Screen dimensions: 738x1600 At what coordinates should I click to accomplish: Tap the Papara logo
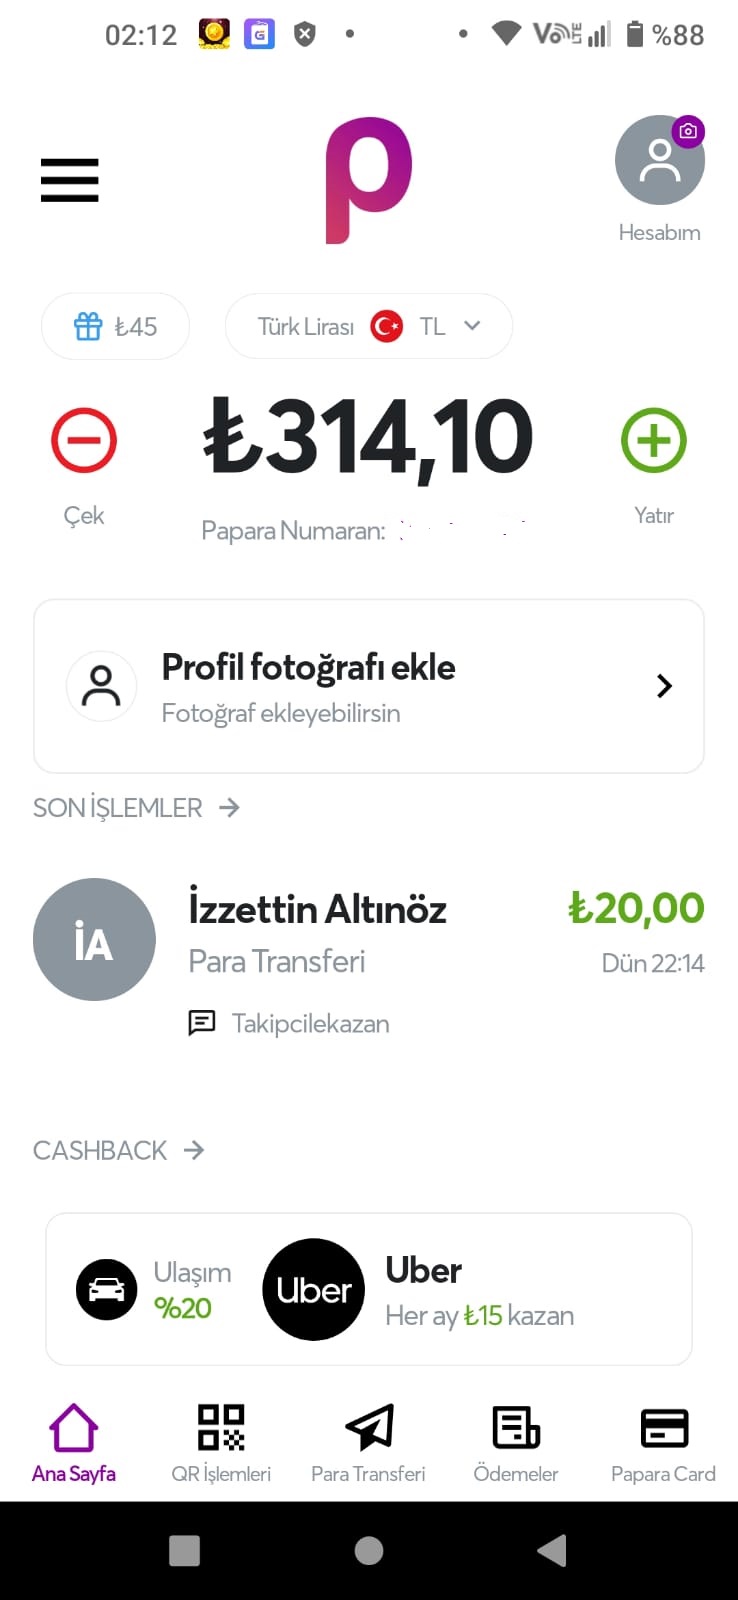(368, 180)
